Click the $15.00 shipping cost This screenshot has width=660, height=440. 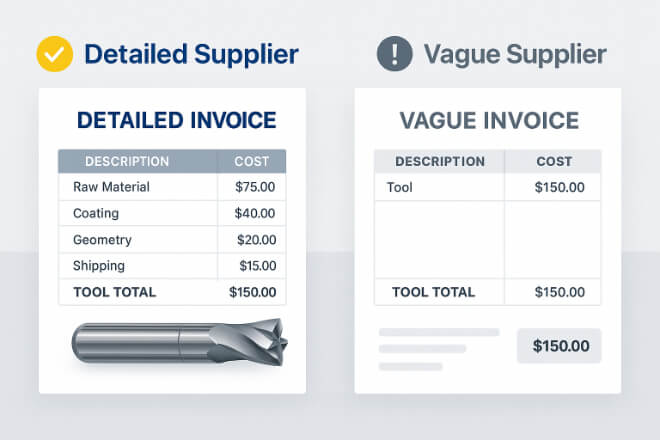(258, 266)
